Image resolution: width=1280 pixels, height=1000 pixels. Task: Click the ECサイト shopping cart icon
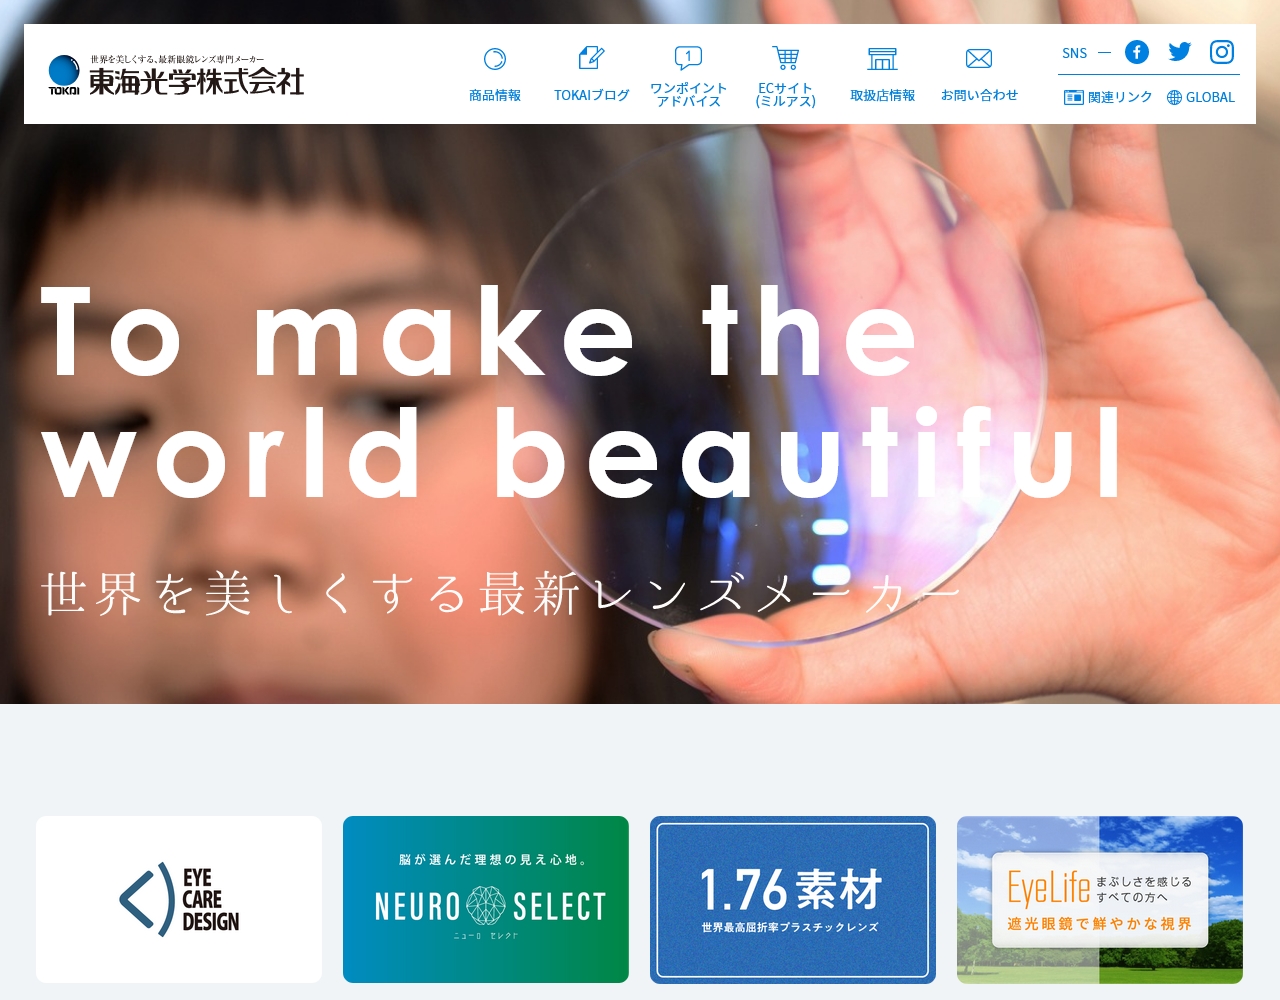pos(786,58)
